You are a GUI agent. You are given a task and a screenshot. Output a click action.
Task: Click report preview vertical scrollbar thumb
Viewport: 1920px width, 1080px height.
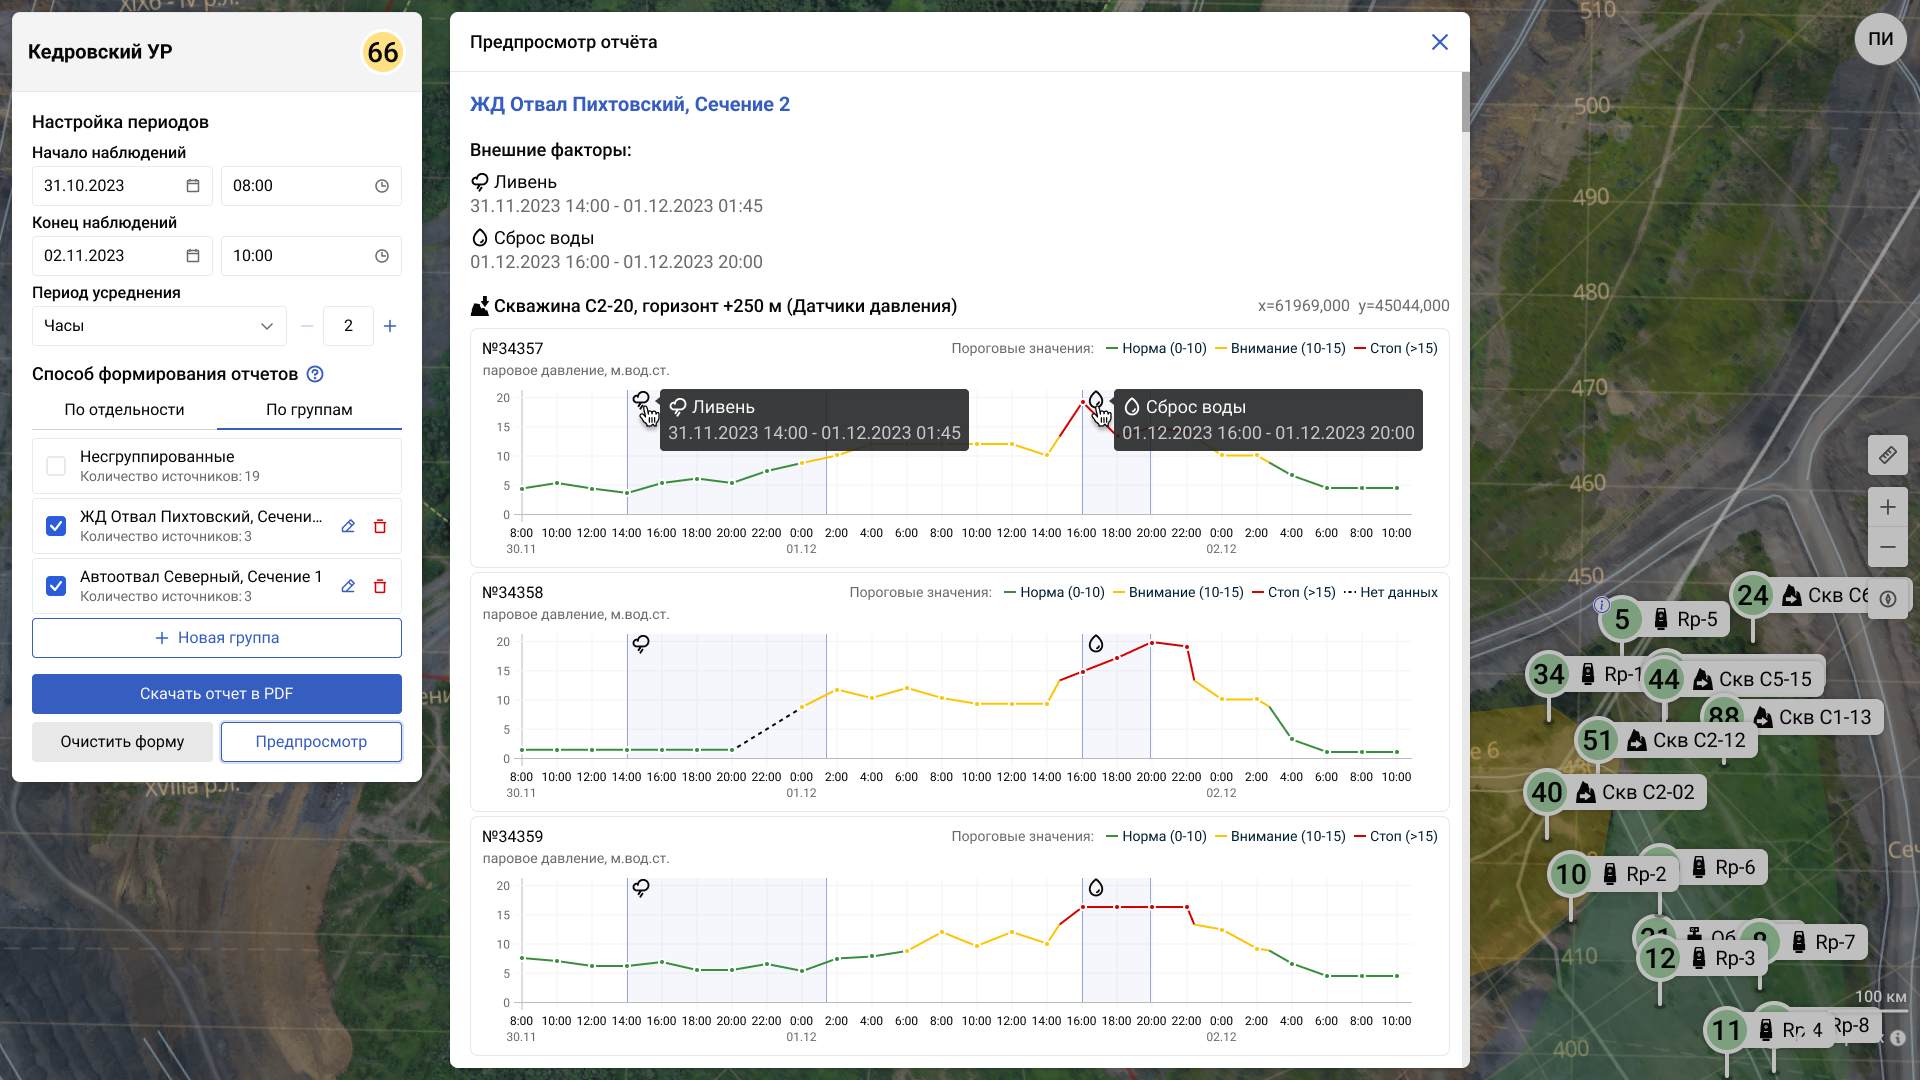(1465, 102)
